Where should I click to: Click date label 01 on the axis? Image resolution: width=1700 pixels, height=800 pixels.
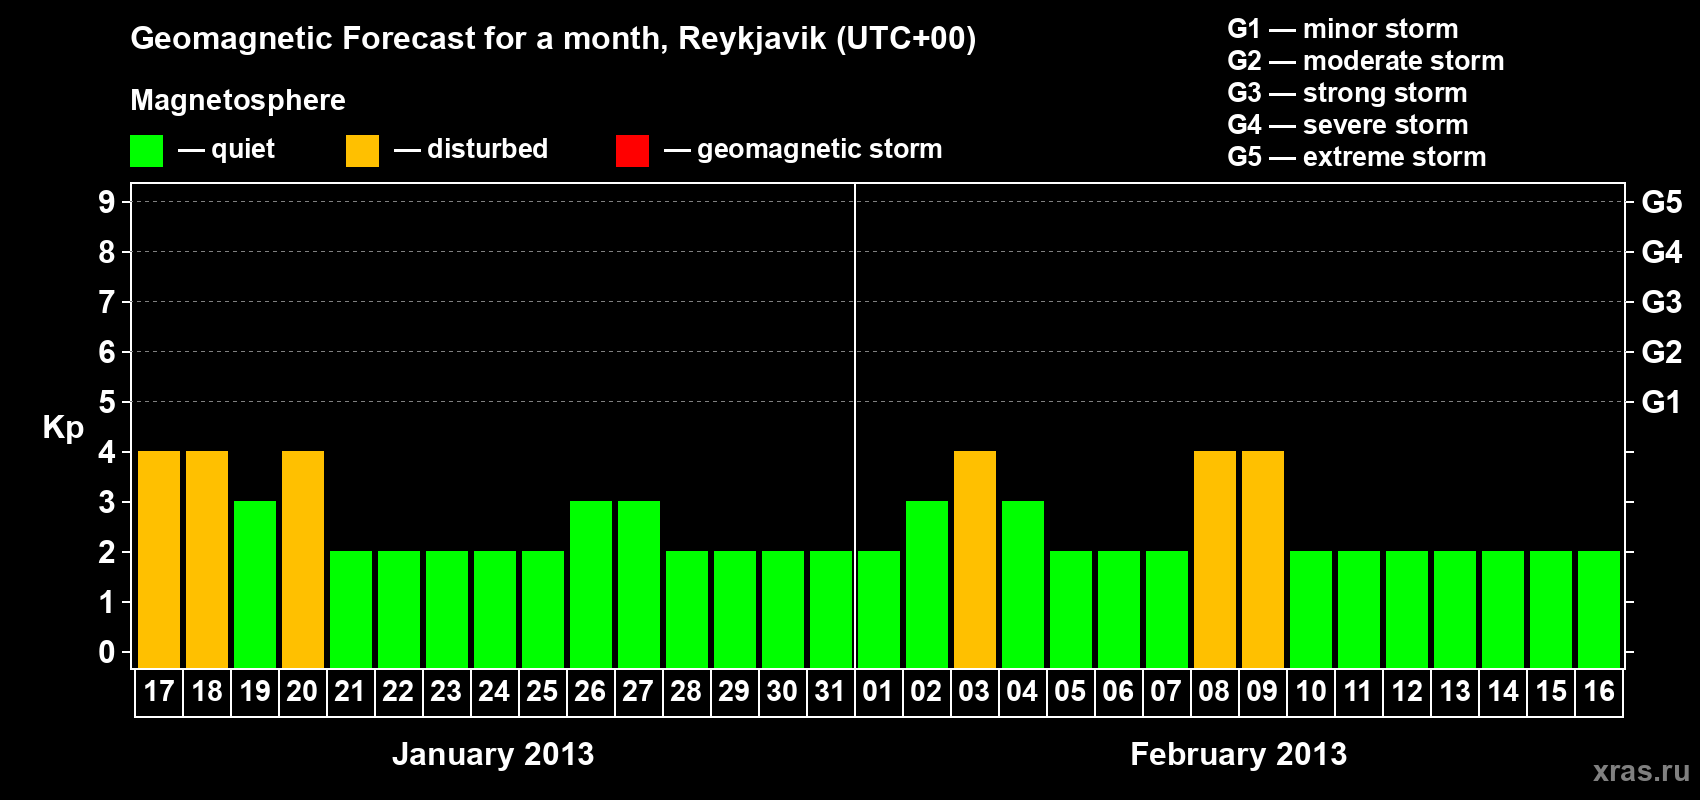click(x=878, y=692)
